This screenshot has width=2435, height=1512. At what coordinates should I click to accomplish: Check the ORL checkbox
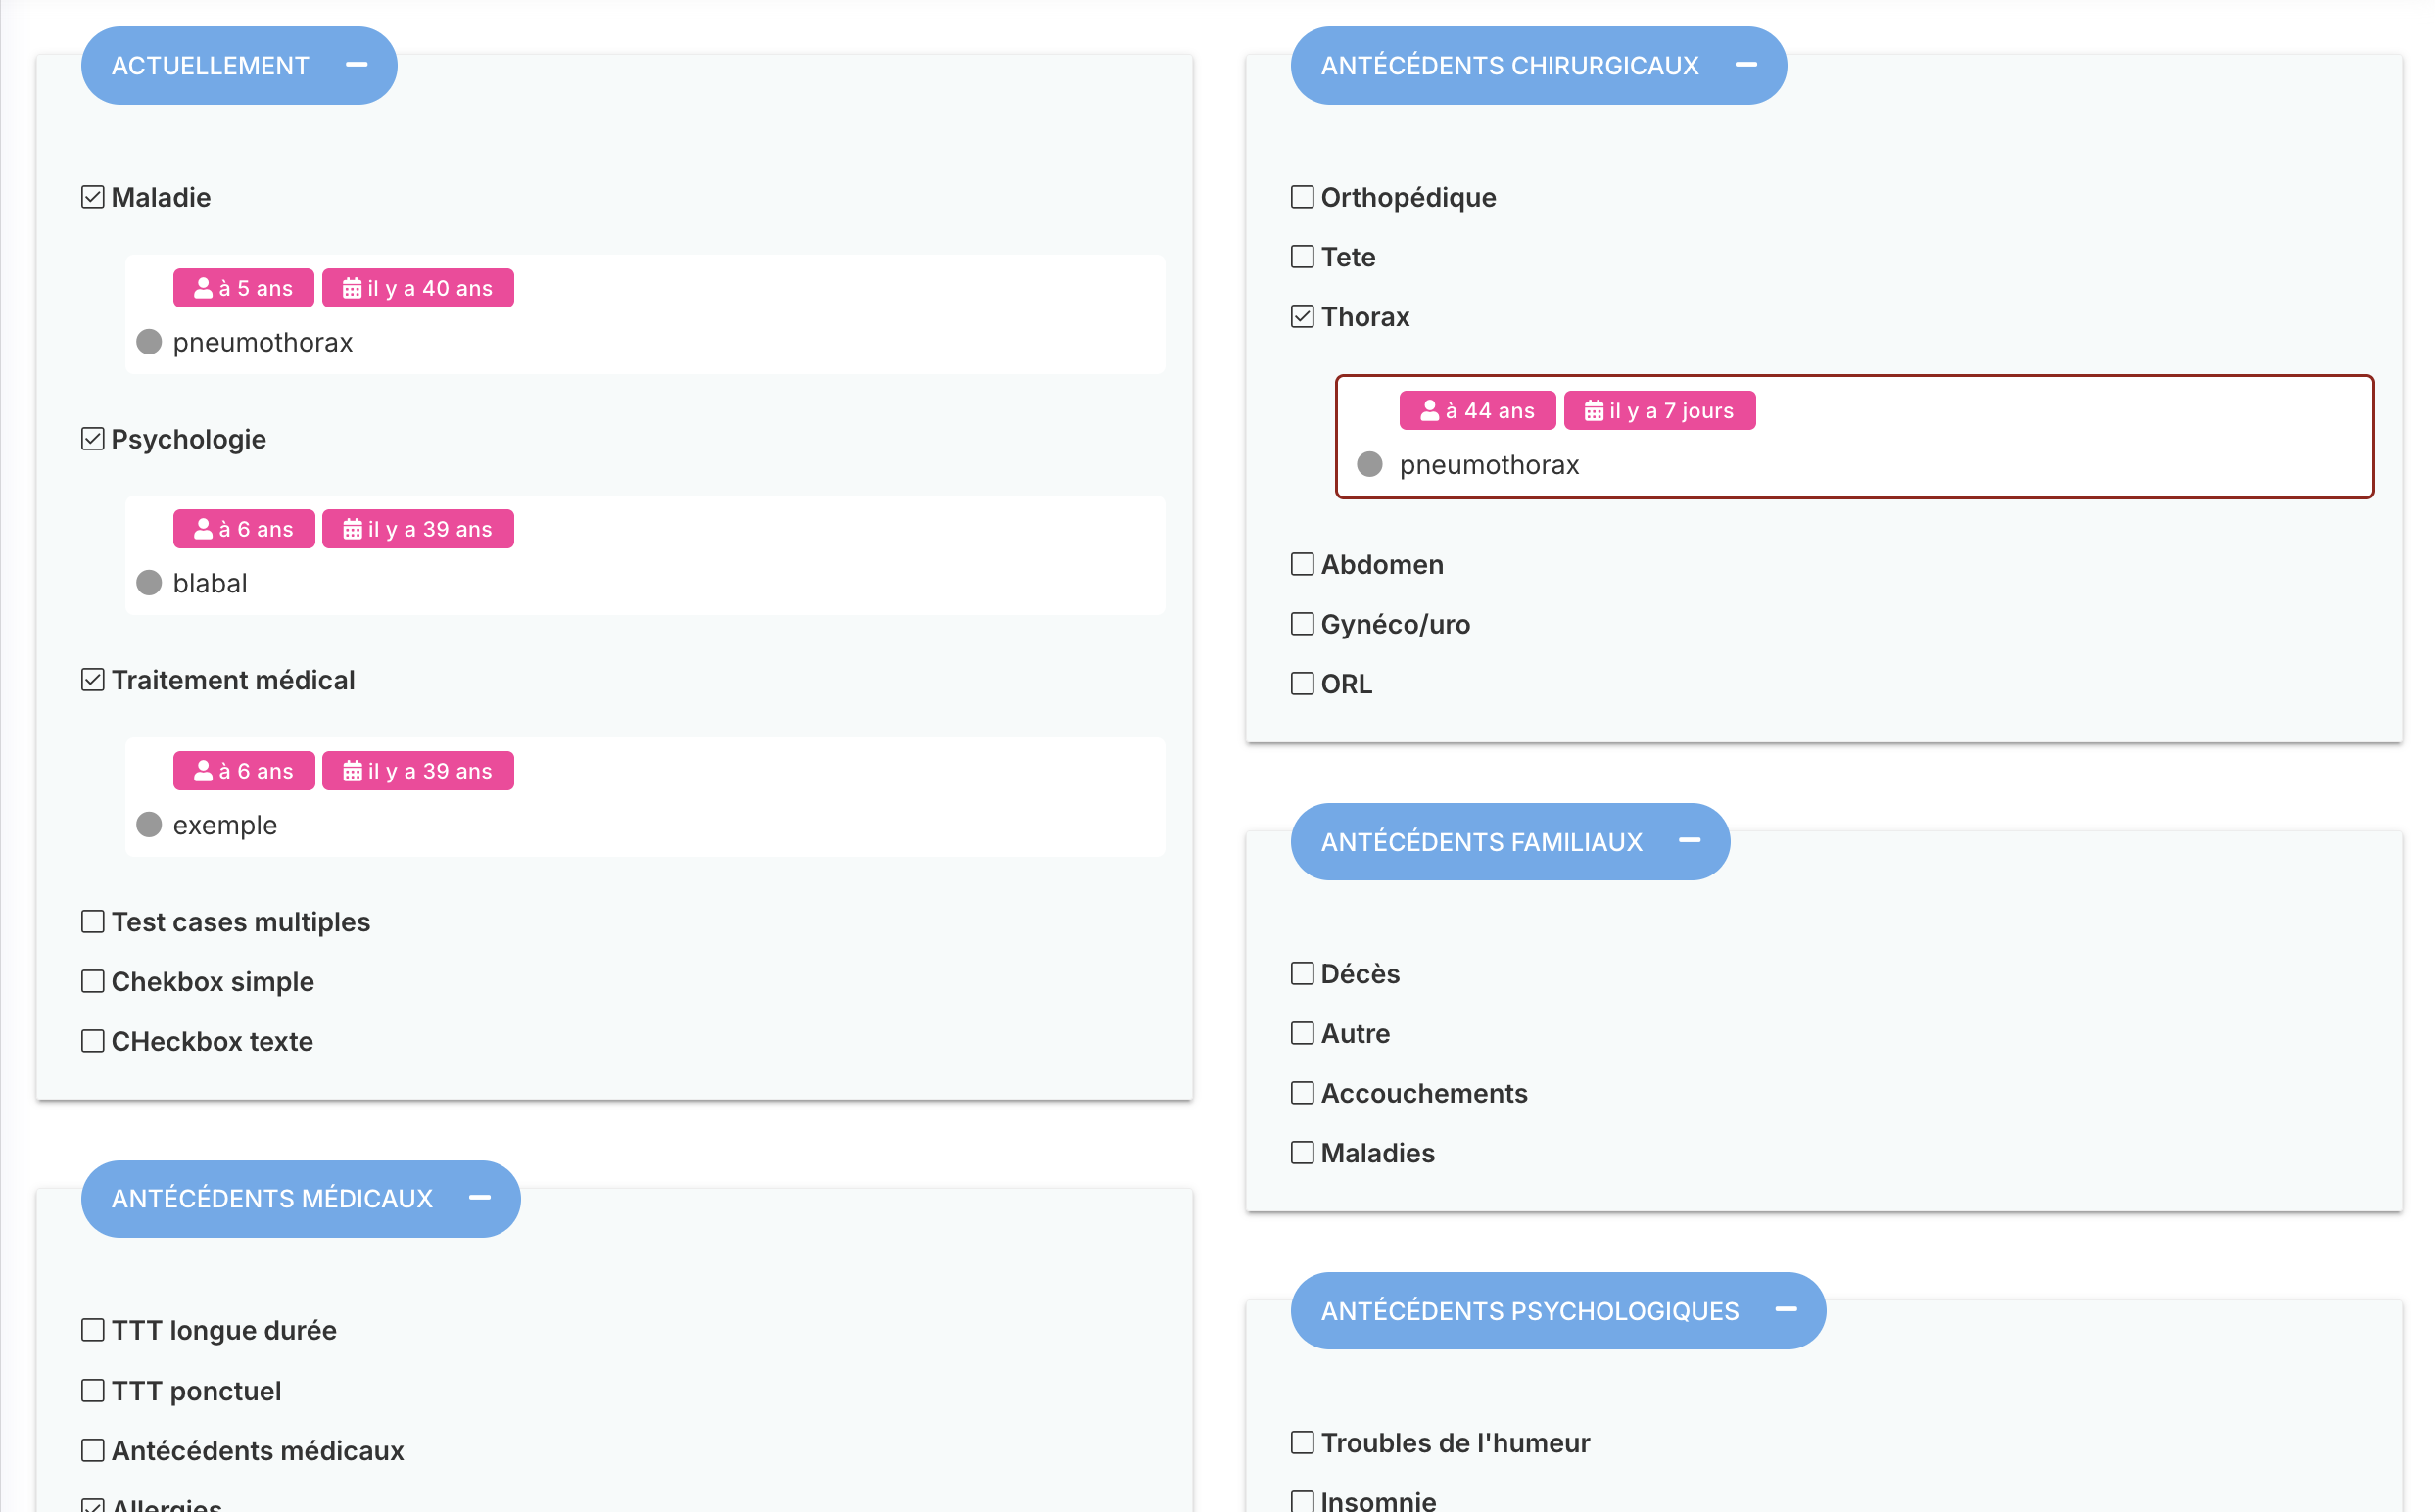tap(1301, 684)
